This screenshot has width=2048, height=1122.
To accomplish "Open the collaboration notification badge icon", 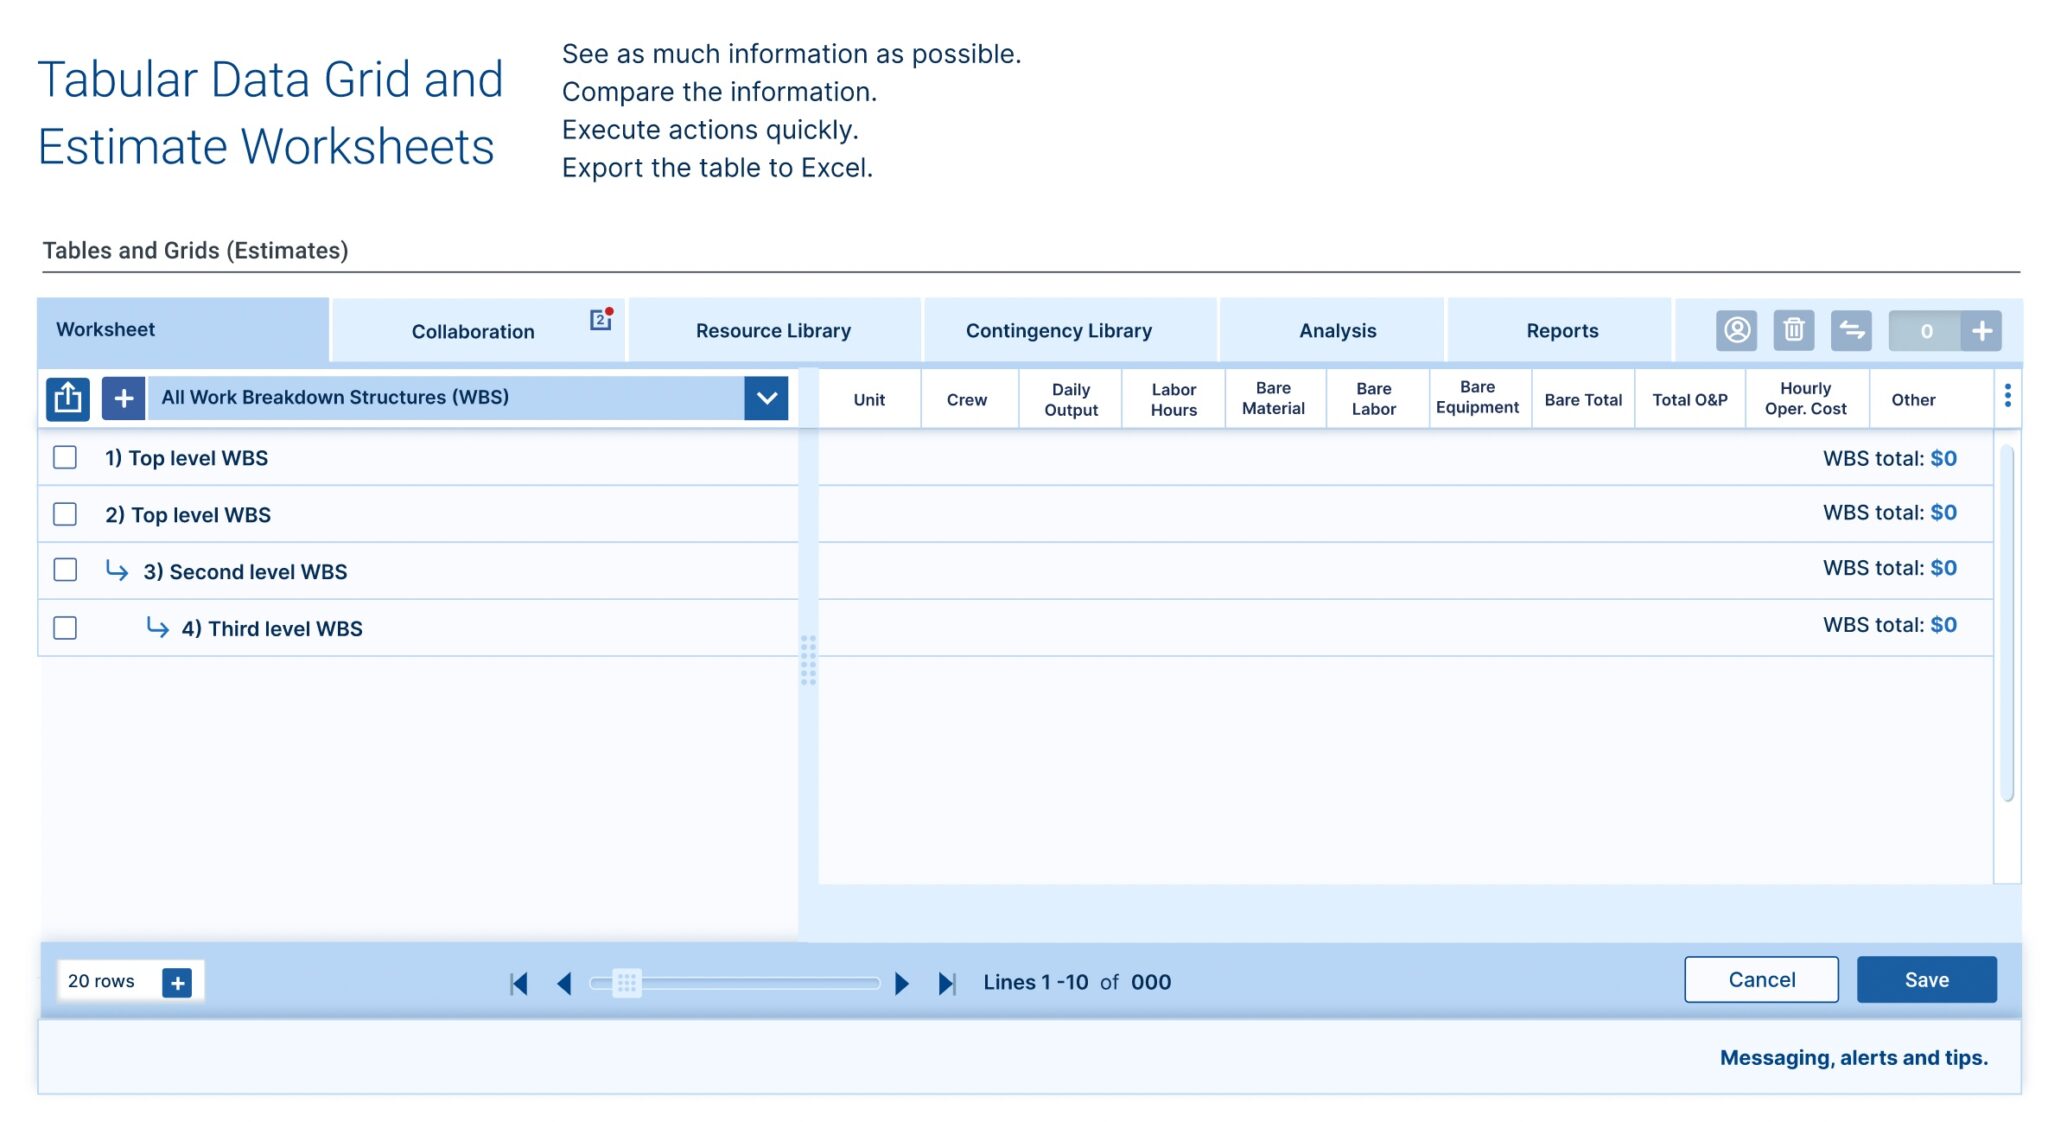I will coord(600,319).
